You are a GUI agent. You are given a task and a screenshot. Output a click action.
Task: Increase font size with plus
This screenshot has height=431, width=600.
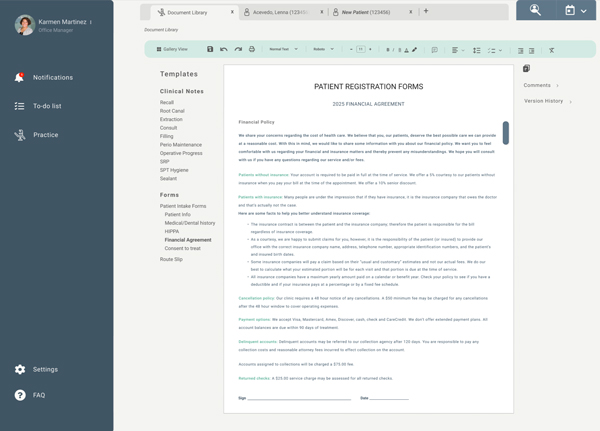point(370,49)
